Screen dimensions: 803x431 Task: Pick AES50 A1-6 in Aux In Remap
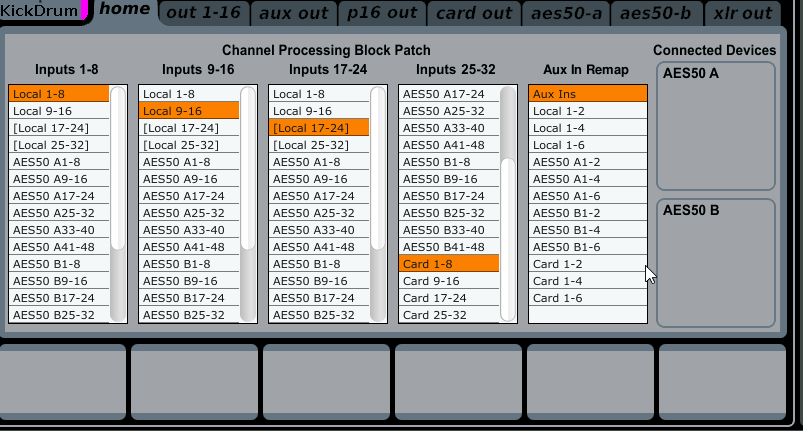[x=588, y=196]
